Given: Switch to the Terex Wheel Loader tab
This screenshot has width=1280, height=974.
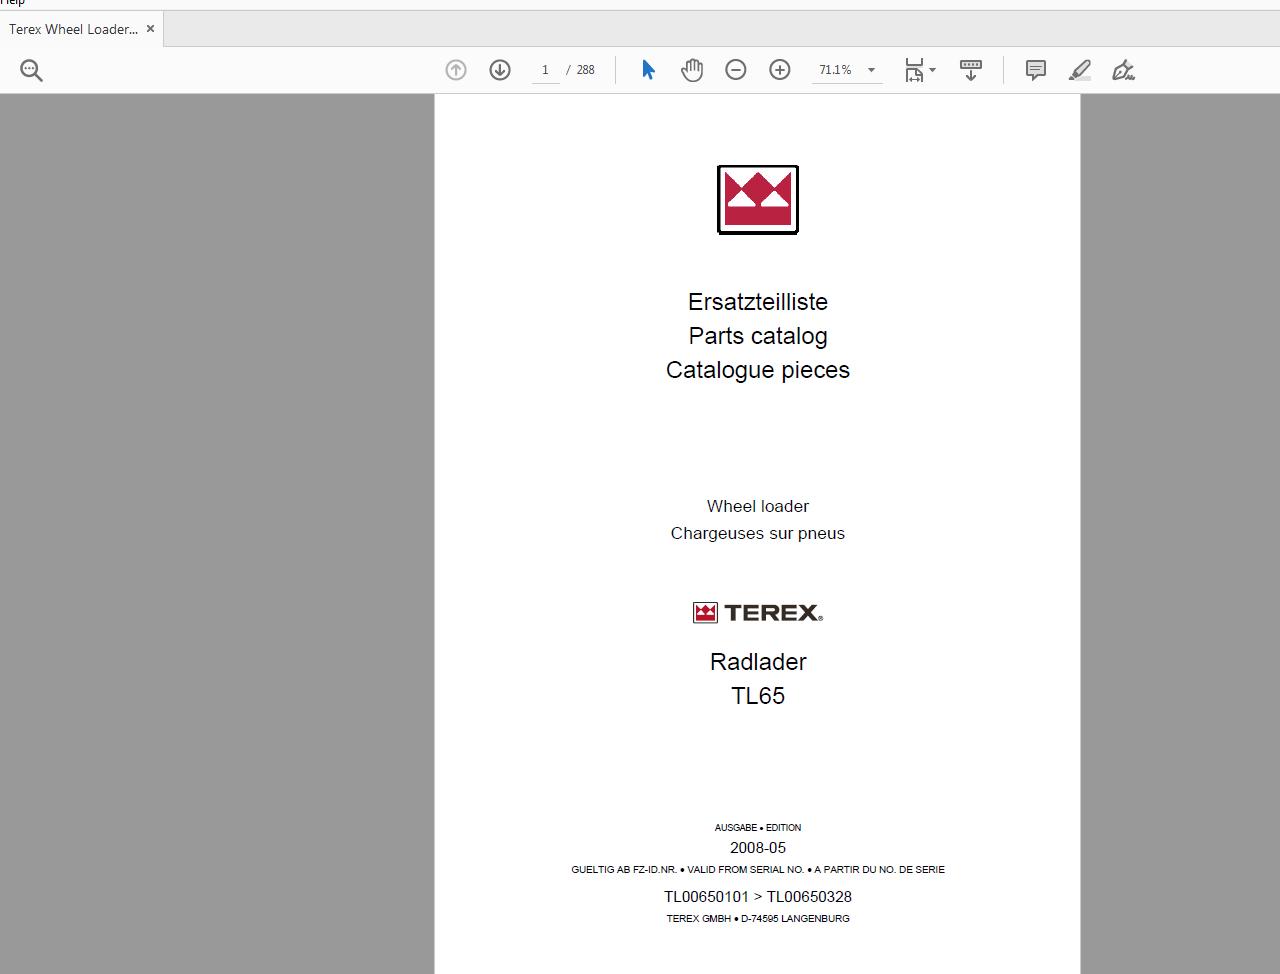Looking at the screenshot, I should click(x=74, y=29).
